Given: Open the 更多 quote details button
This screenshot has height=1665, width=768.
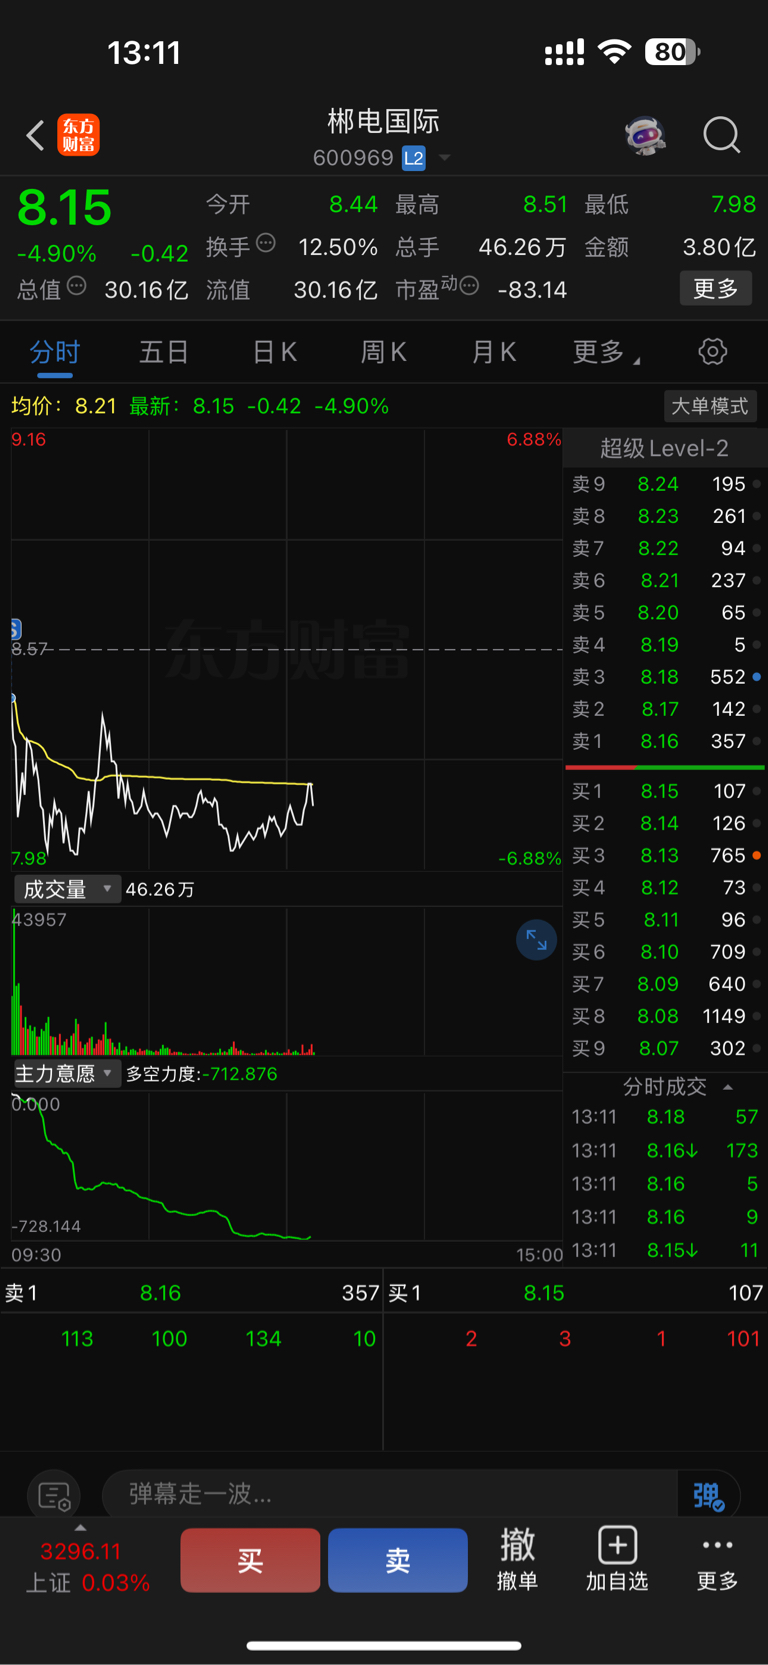Looking at the screenshot, I should [716, 289].
